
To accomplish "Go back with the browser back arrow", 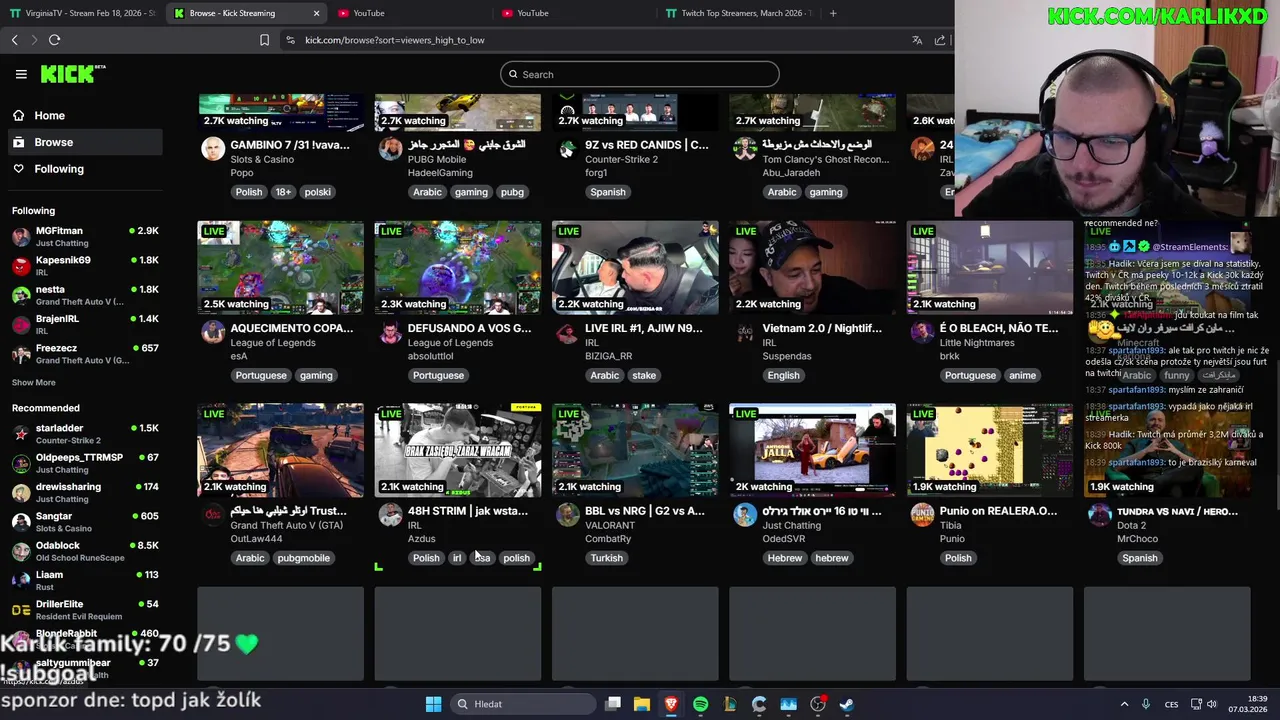I will 14,40.
